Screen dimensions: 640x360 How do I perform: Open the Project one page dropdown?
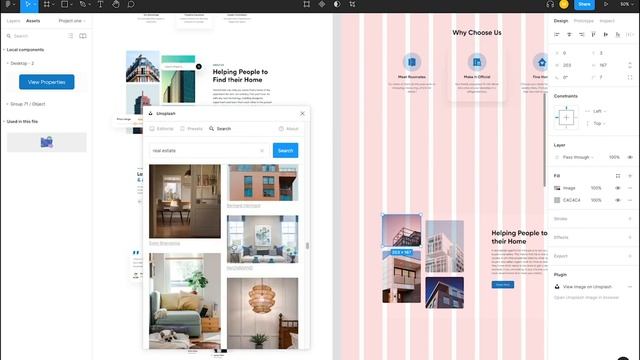pyautogui.click(x=72, y=21)
